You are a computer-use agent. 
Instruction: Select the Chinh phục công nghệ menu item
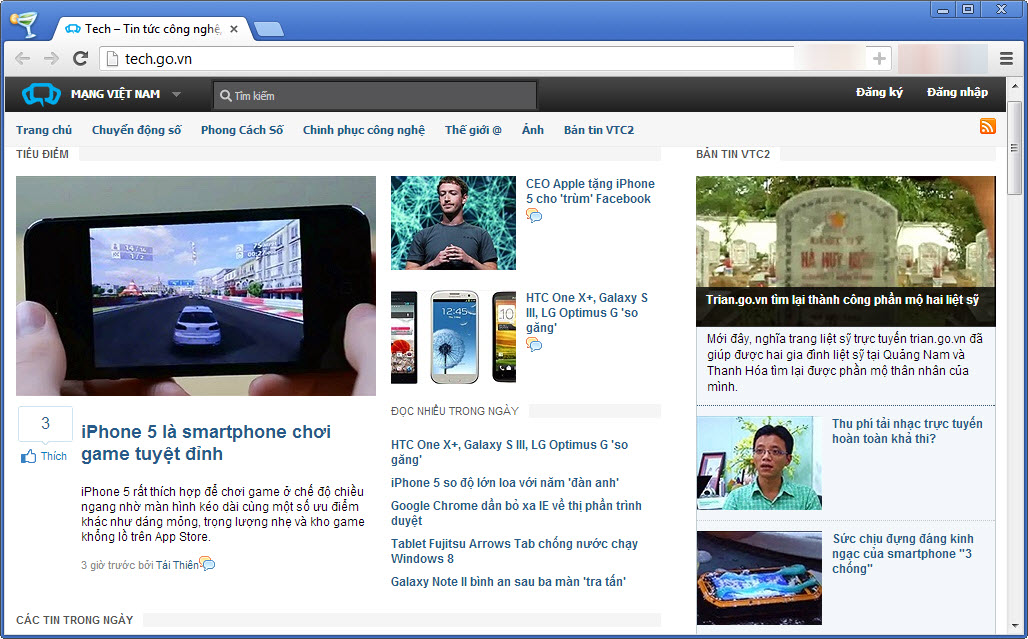point(364,130)
